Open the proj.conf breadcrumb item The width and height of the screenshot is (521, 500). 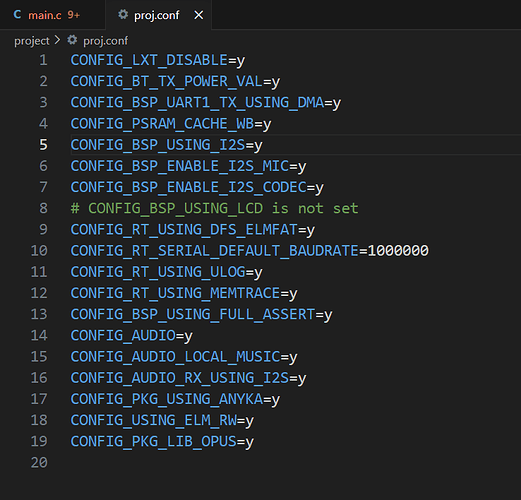[x=105, y=41]
